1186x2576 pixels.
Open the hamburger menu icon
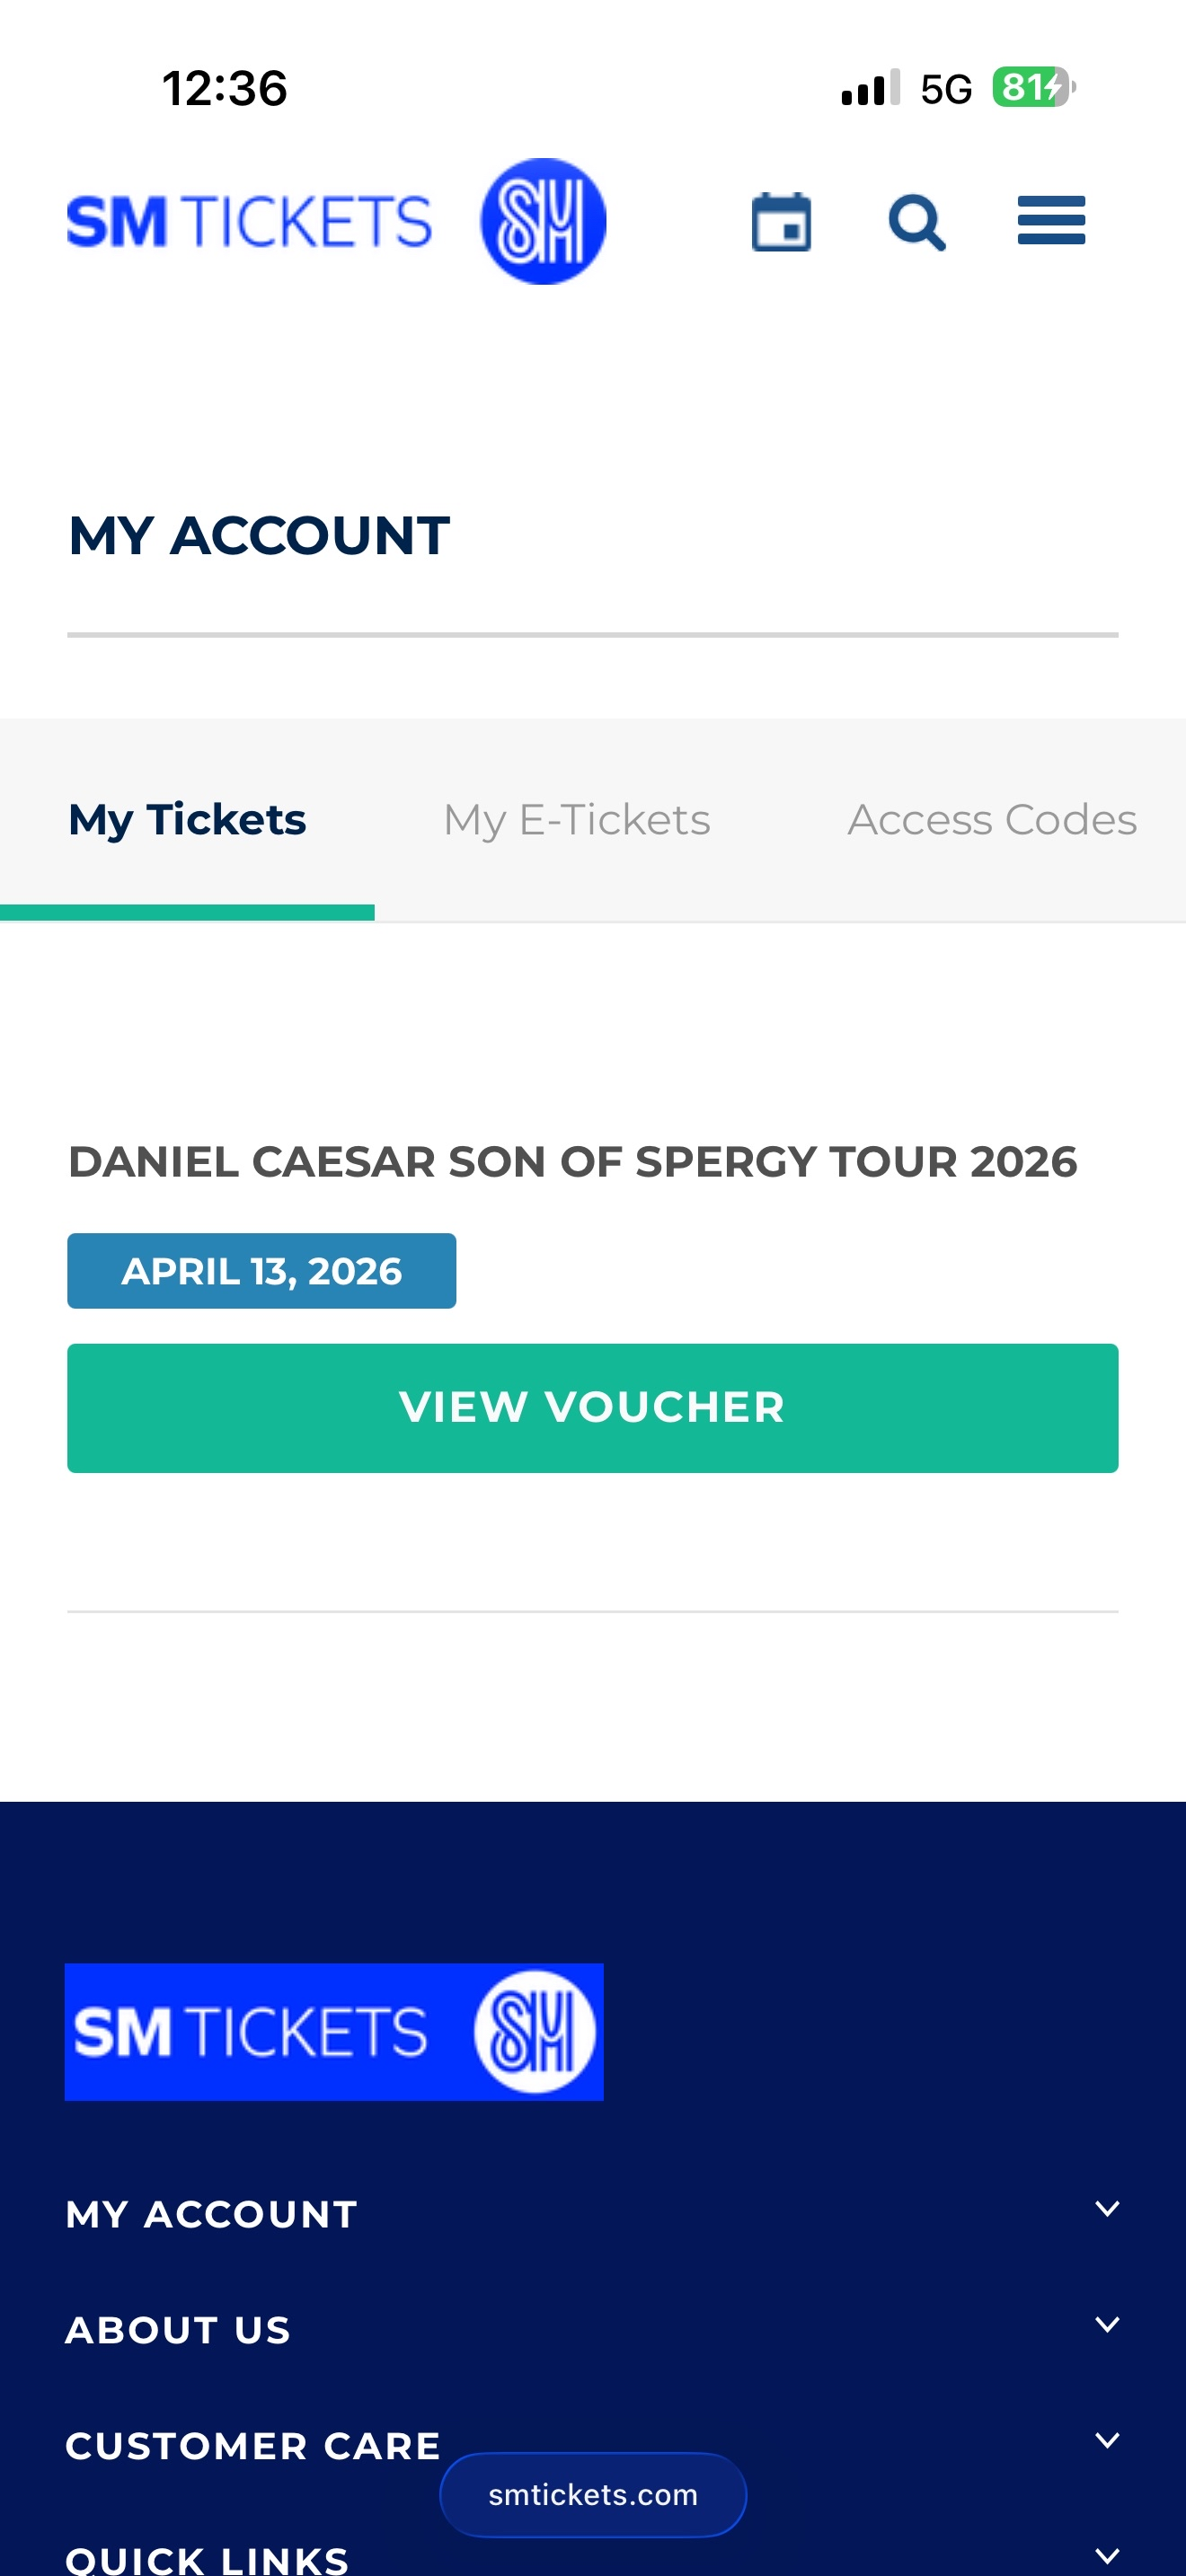1051,221
